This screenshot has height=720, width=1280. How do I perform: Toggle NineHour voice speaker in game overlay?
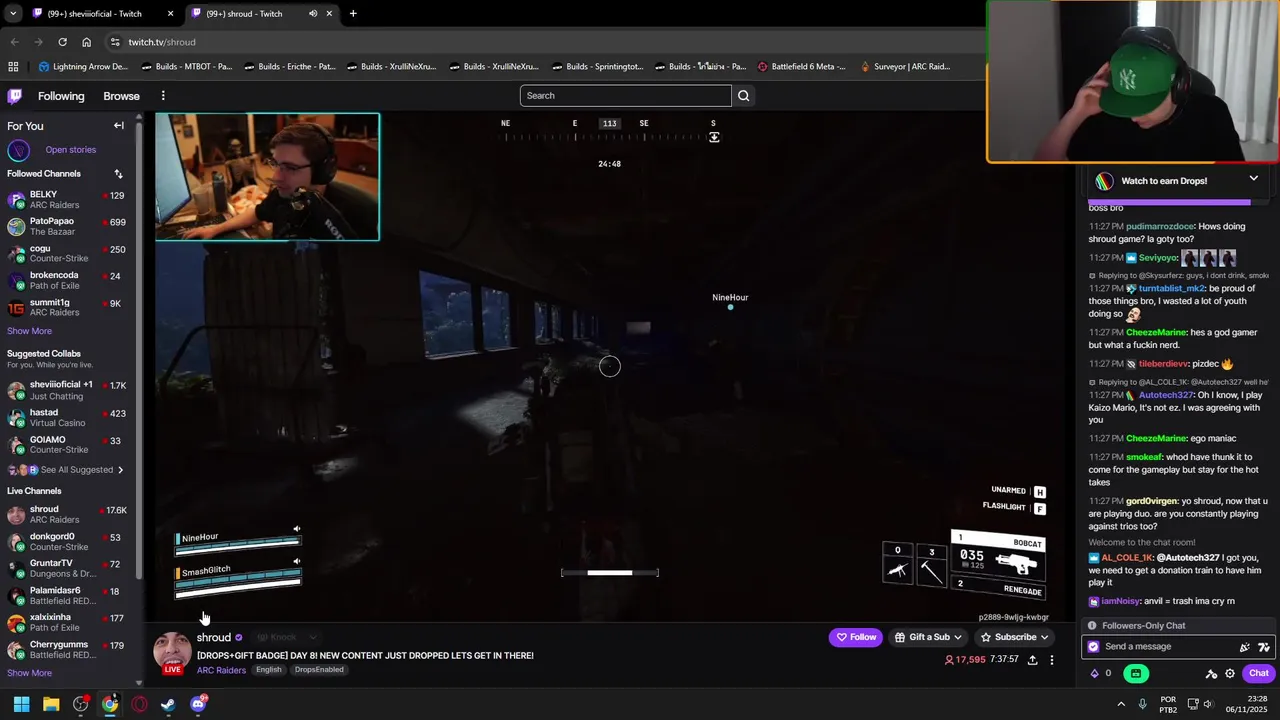click(296, 529)
